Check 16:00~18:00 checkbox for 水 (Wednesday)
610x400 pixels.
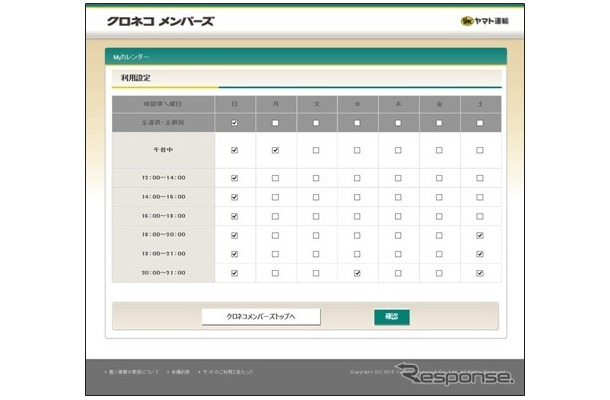coord(357,216)
